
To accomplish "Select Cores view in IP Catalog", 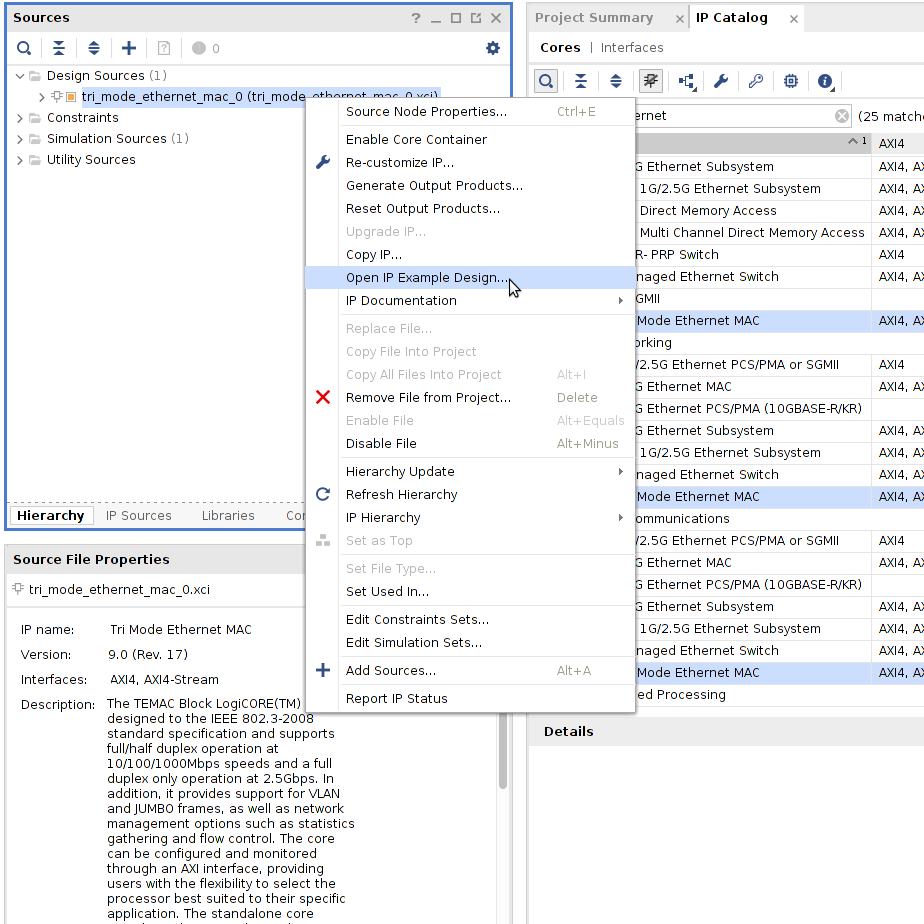I will 560,48.
